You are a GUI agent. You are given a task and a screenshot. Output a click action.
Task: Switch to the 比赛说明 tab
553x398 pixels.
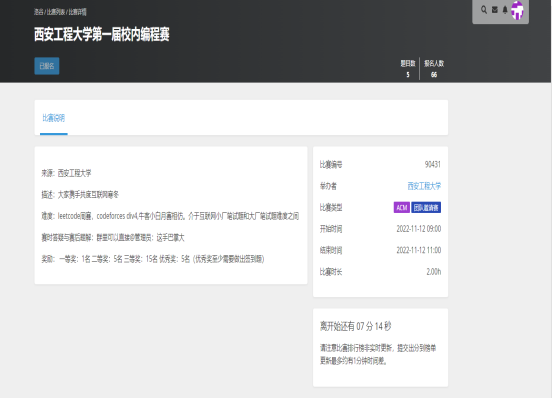pos(54,118)
